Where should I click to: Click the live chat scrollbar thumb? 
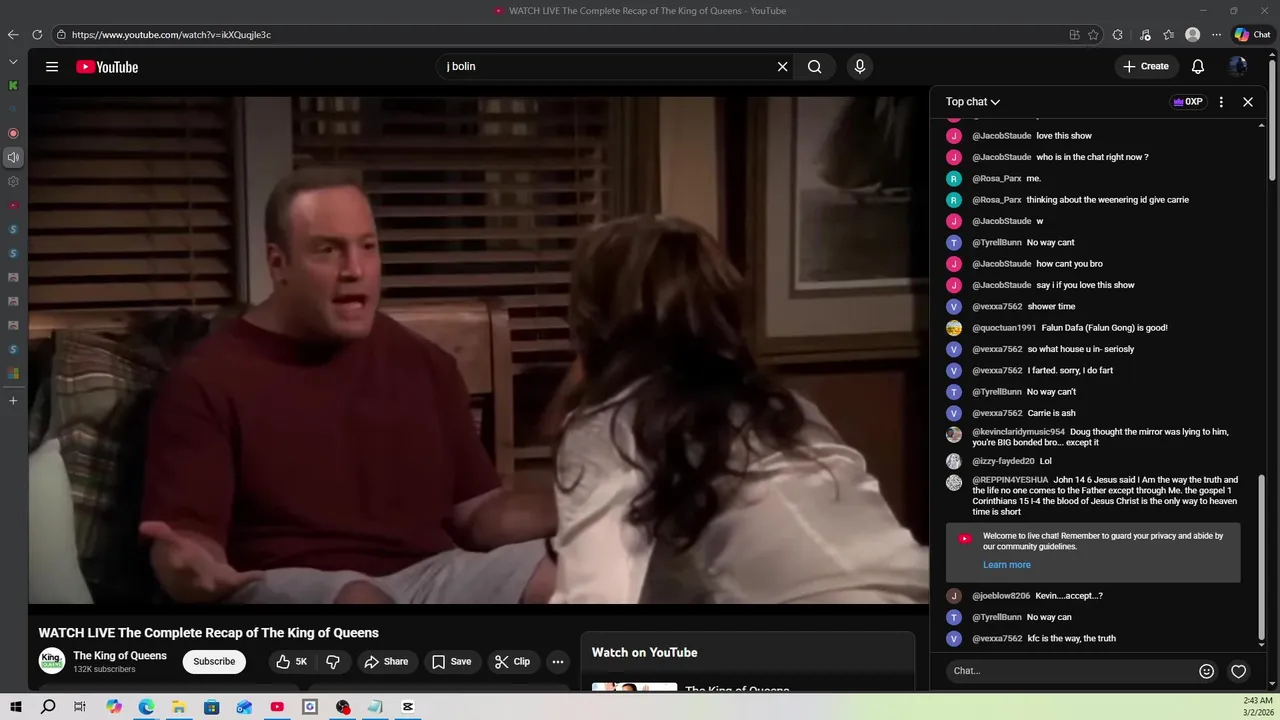coord(1262,559)
